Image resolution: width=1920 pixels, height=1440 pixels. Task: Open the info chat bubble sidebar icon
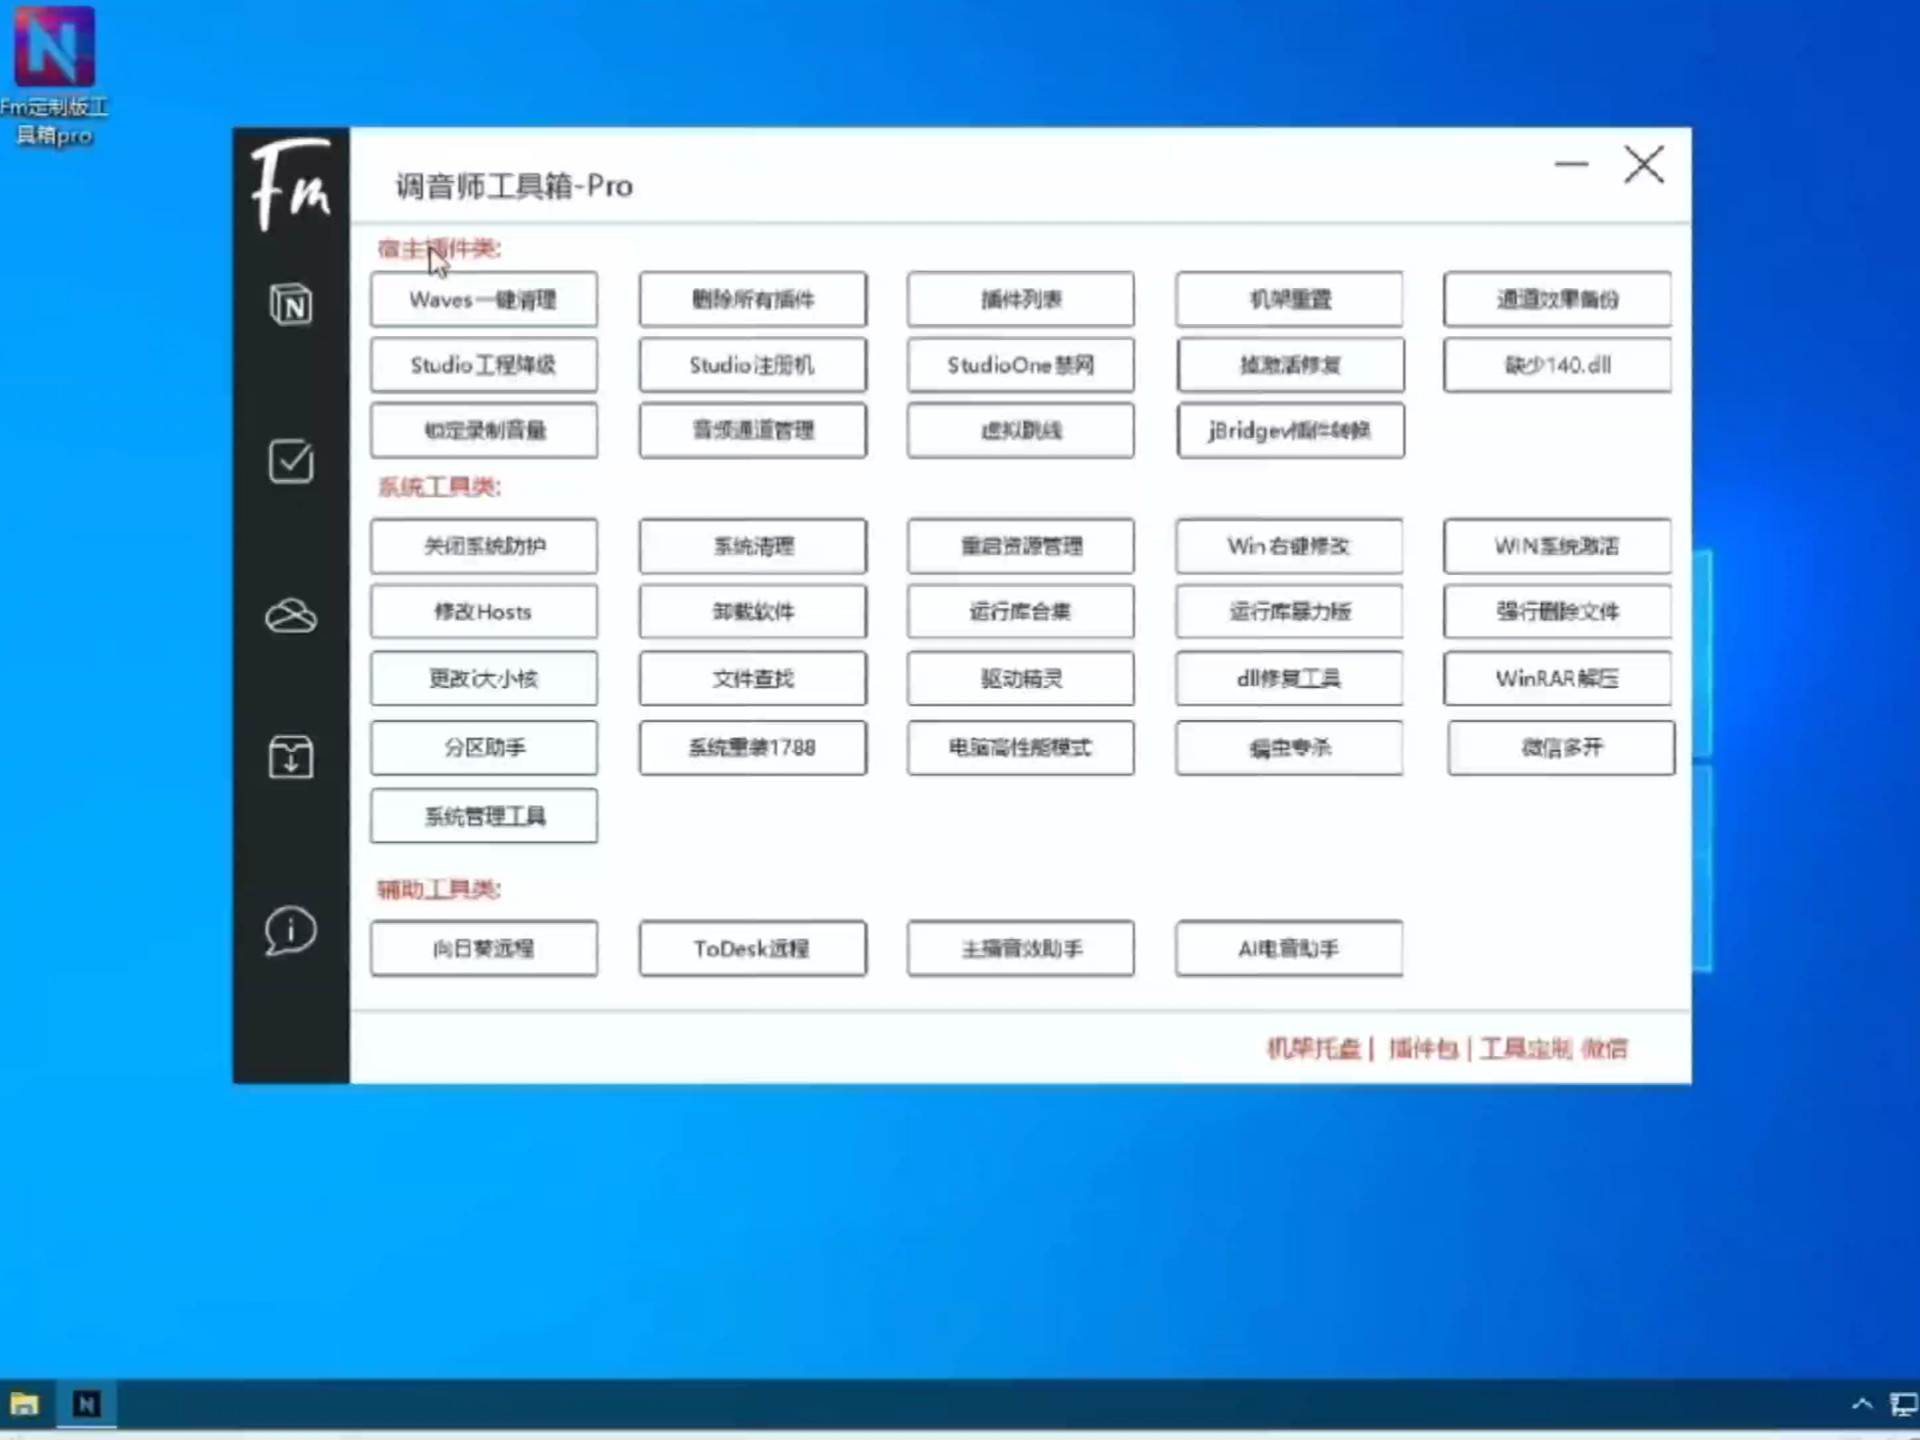291,931
